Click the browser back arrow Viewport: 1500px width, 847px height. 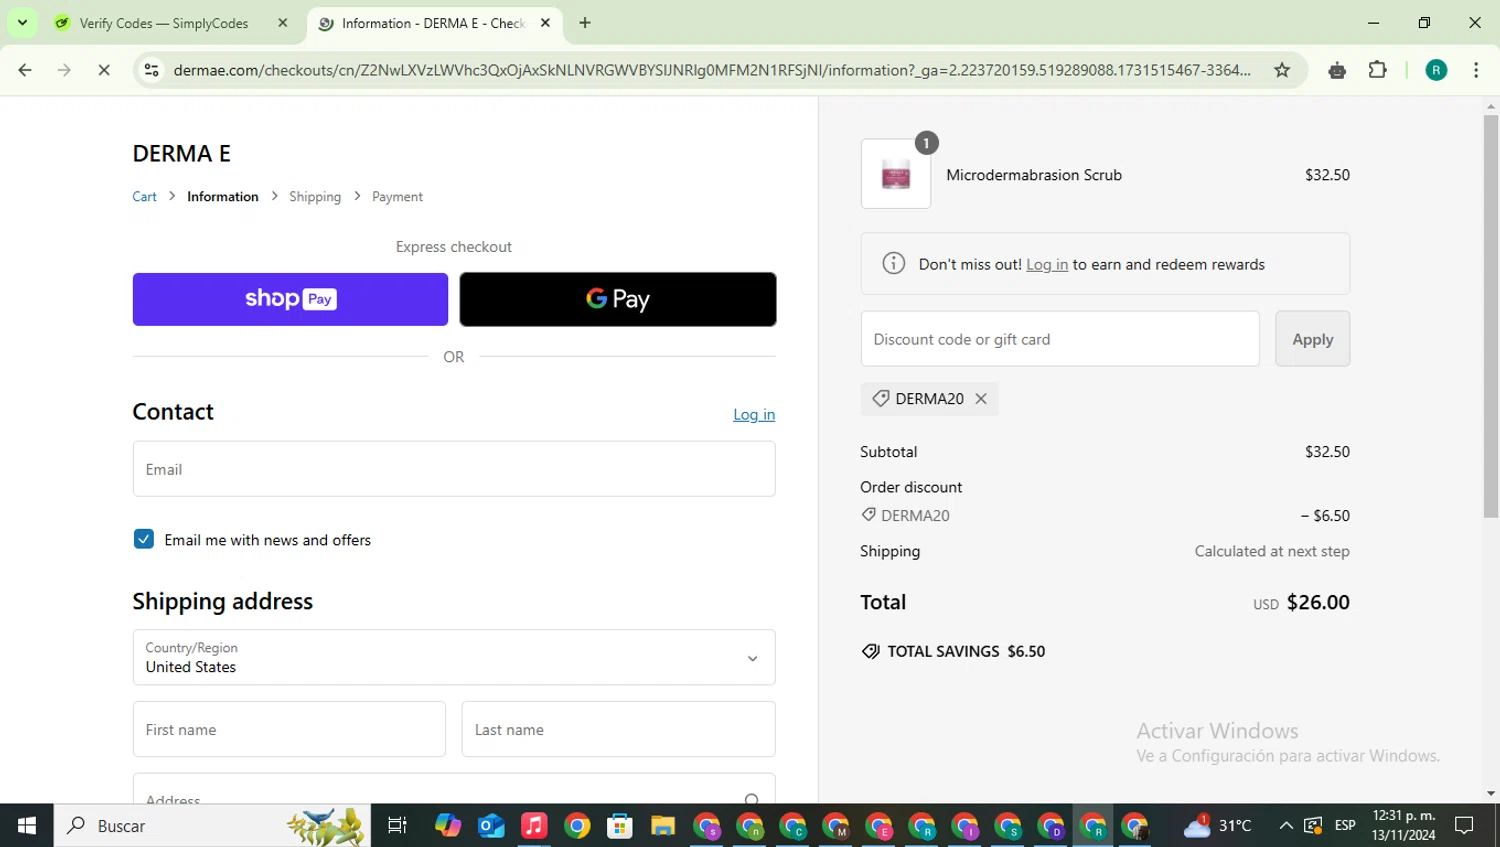click(x=25, y=70)
